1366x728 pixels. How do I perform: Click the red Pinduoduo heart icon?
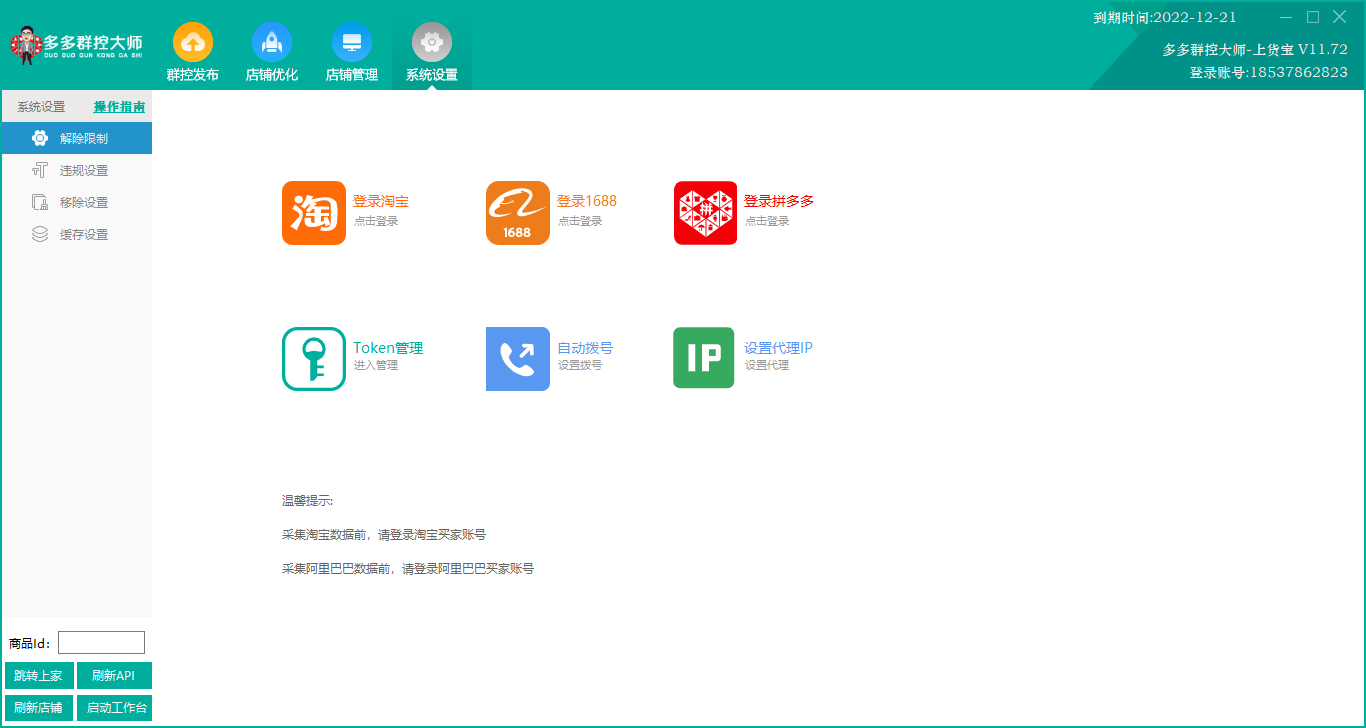point(705,213)
